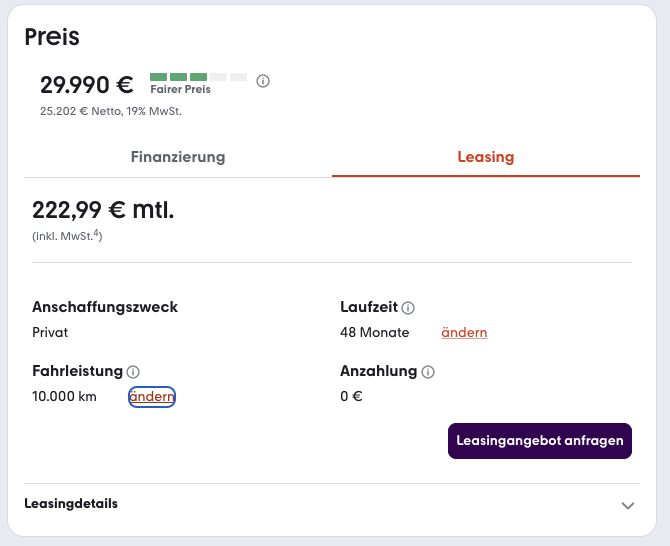Switch to the Finanzierung tab

click(x=178, y=157)
